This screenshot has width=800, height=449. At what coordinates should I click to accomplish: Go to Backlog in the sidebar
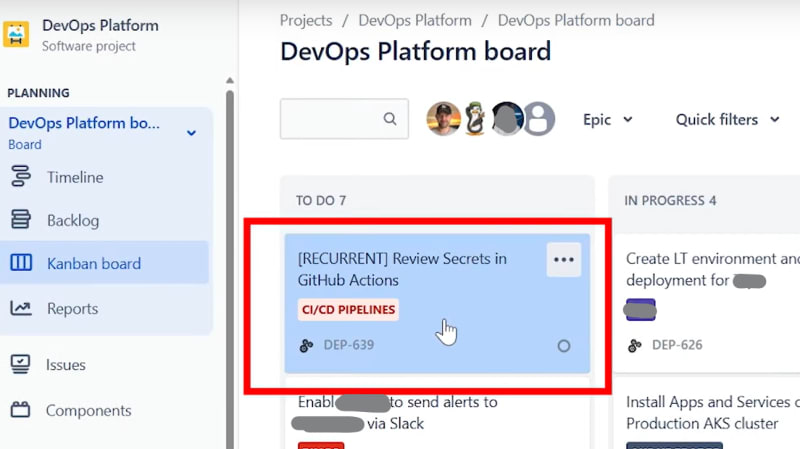point(73,220)
